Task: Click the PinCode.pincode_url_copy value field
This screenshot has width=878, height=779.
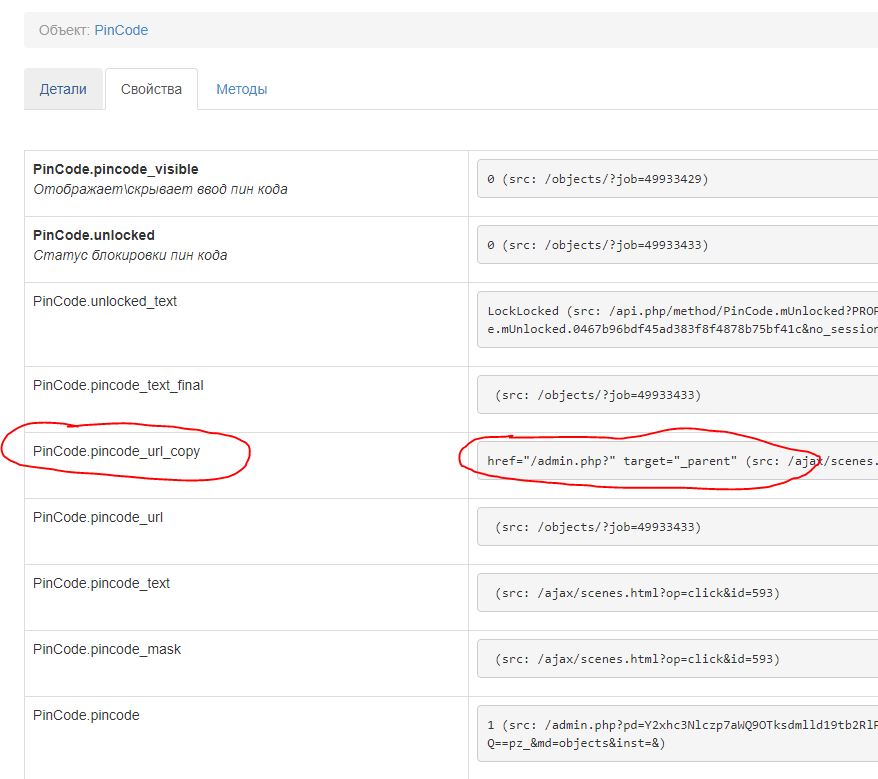Action: click(x=677, y=461)
